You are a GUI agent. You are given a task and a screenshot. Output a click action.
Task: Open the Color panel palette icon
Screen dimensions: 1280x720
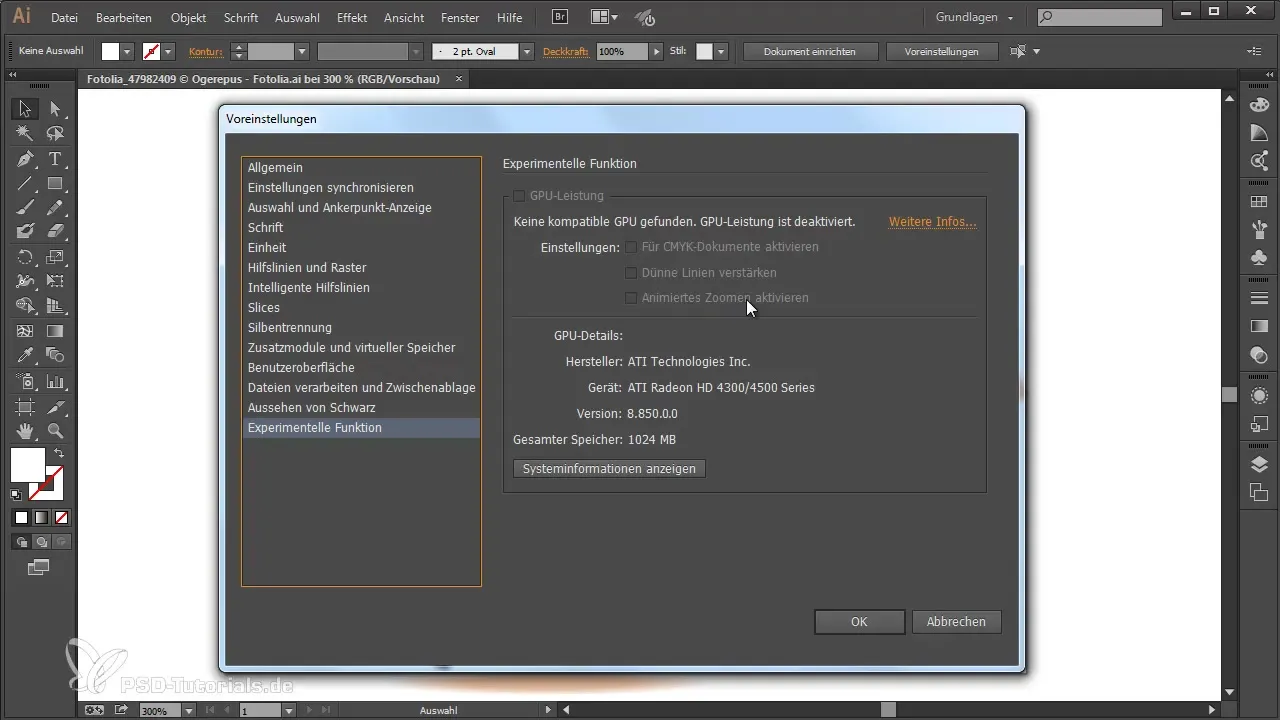pos(1260,107)
